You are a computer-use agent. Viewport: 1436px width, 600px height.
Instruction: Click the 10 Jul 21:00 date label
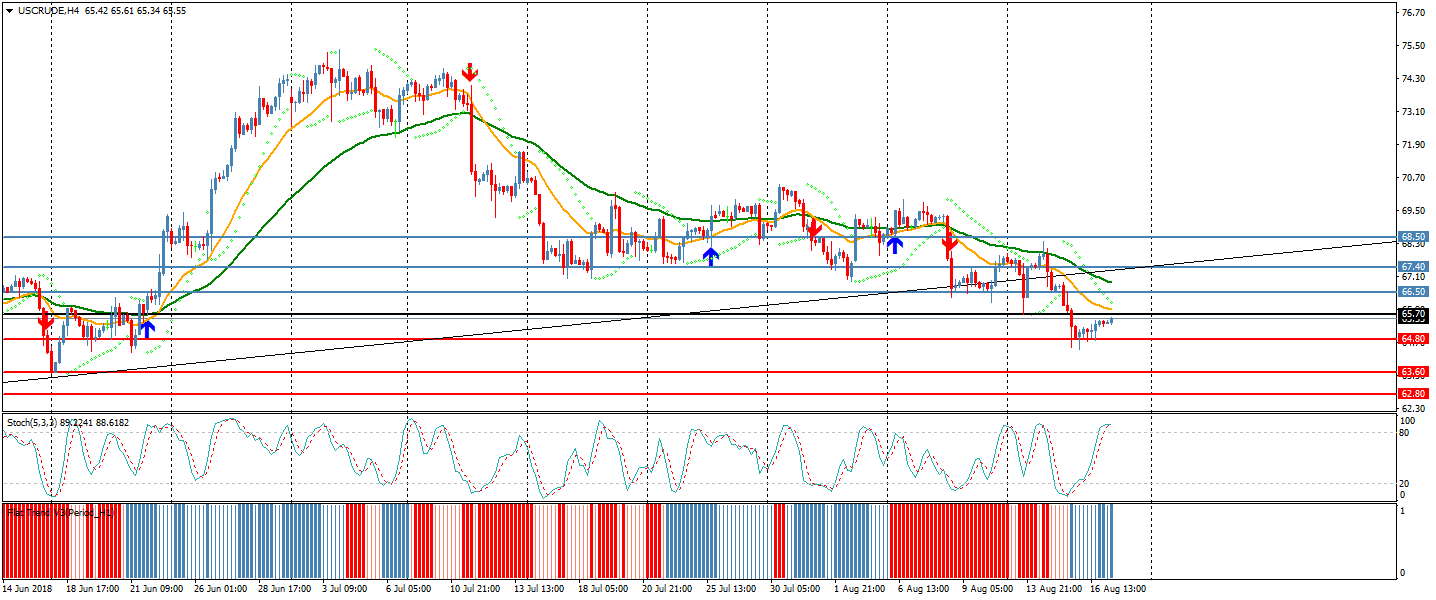474,588
